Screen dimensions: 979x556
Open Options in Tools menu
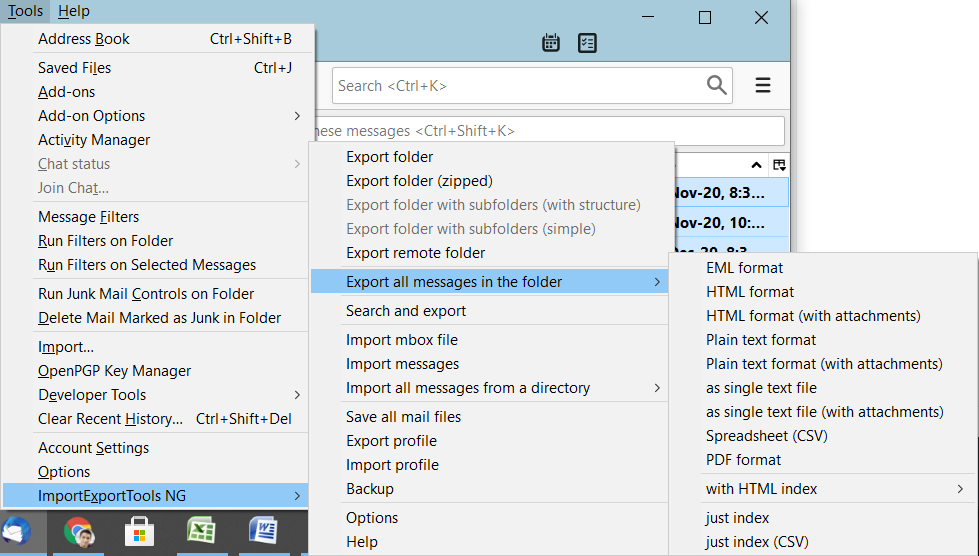[x=156, y=472]
